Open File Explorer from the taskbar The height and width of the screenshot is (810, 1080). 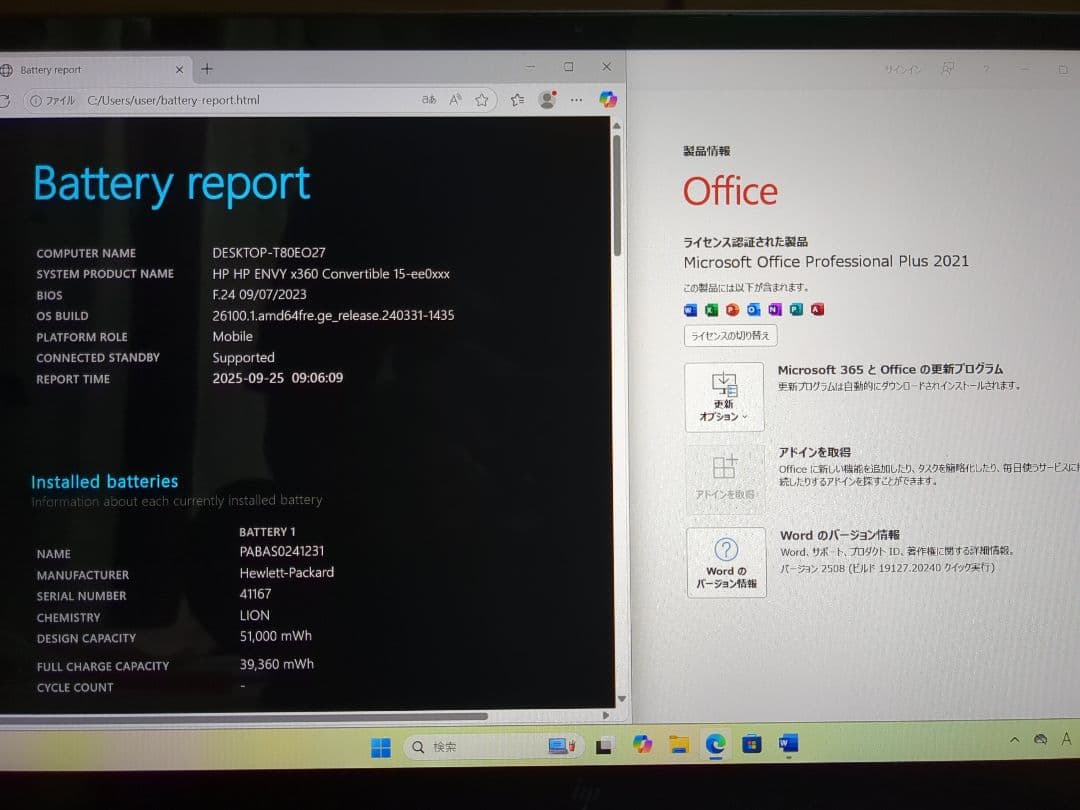click(679, 745)
